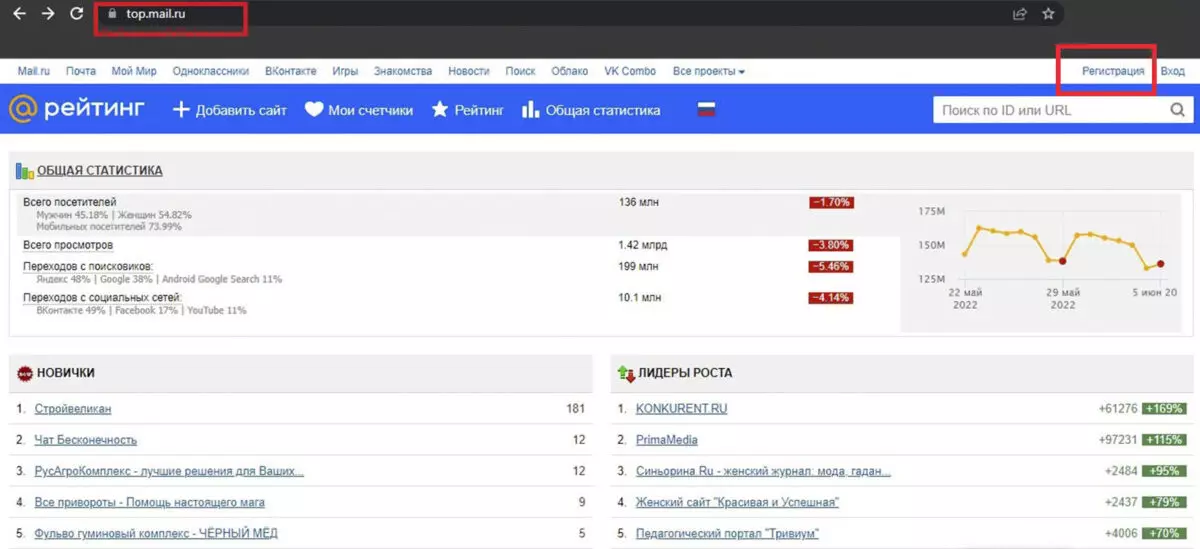Open the @ Рейтинг logo
This screenshot has width=1200, height=549.
pos(77,109)
